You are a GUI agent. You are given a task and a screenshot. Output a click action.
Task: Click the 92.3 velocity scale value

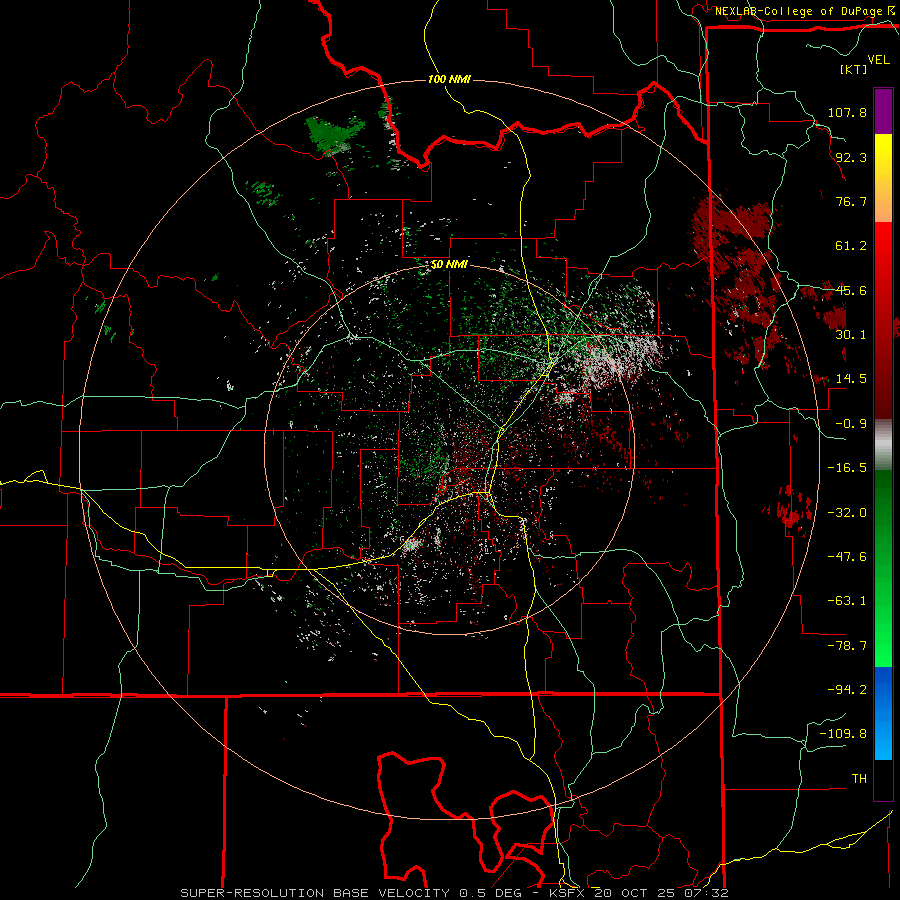click(x=851, y=157)
